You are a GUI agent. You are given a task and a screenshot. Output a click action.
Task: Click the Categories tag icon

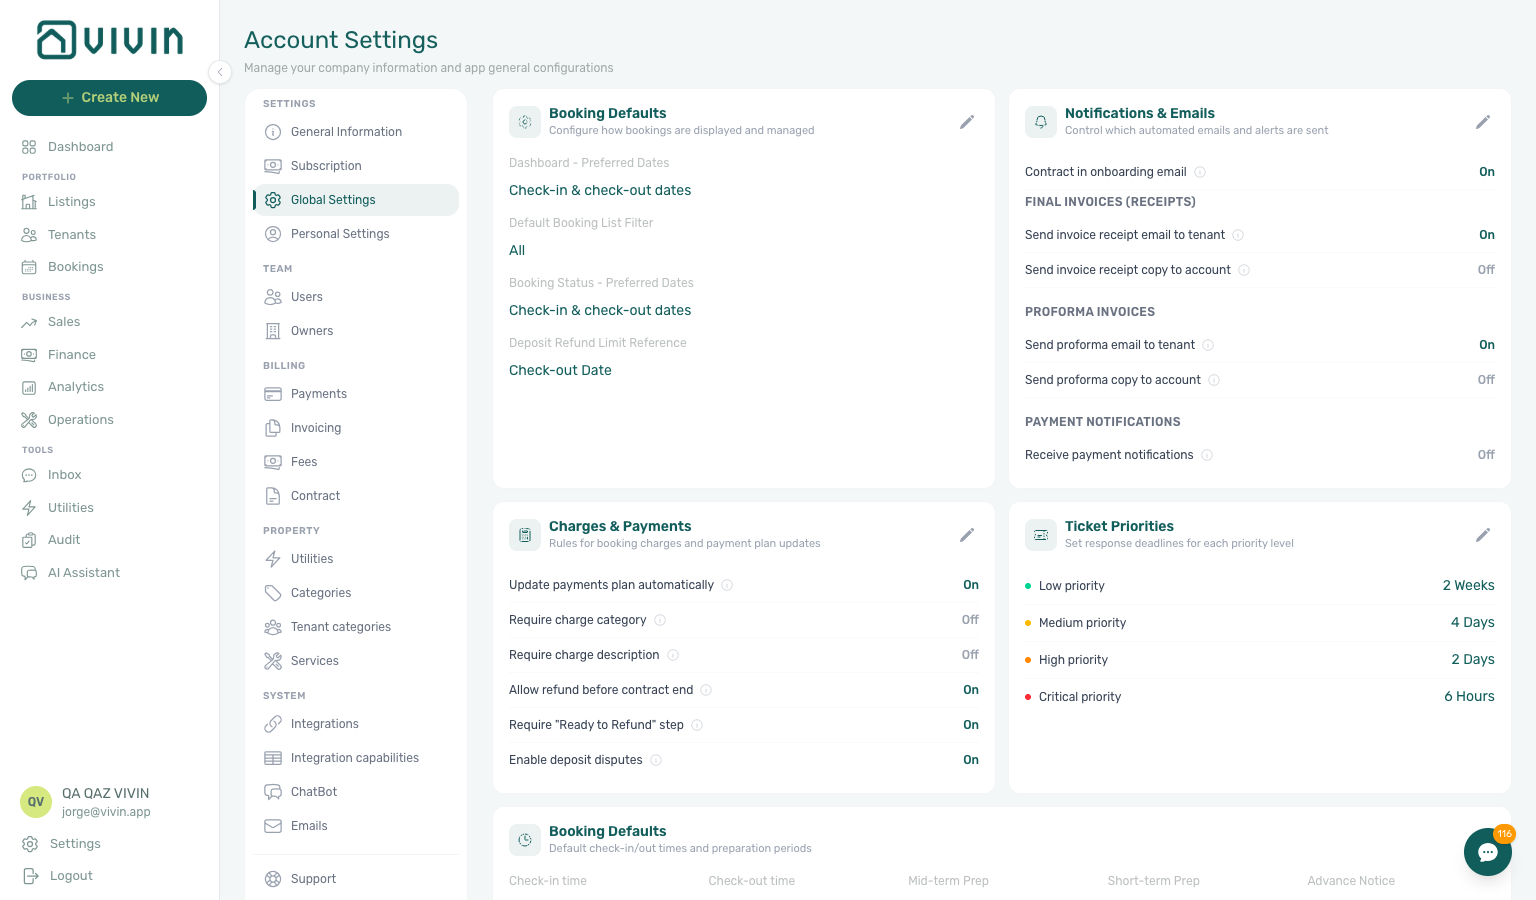point(273,593)
